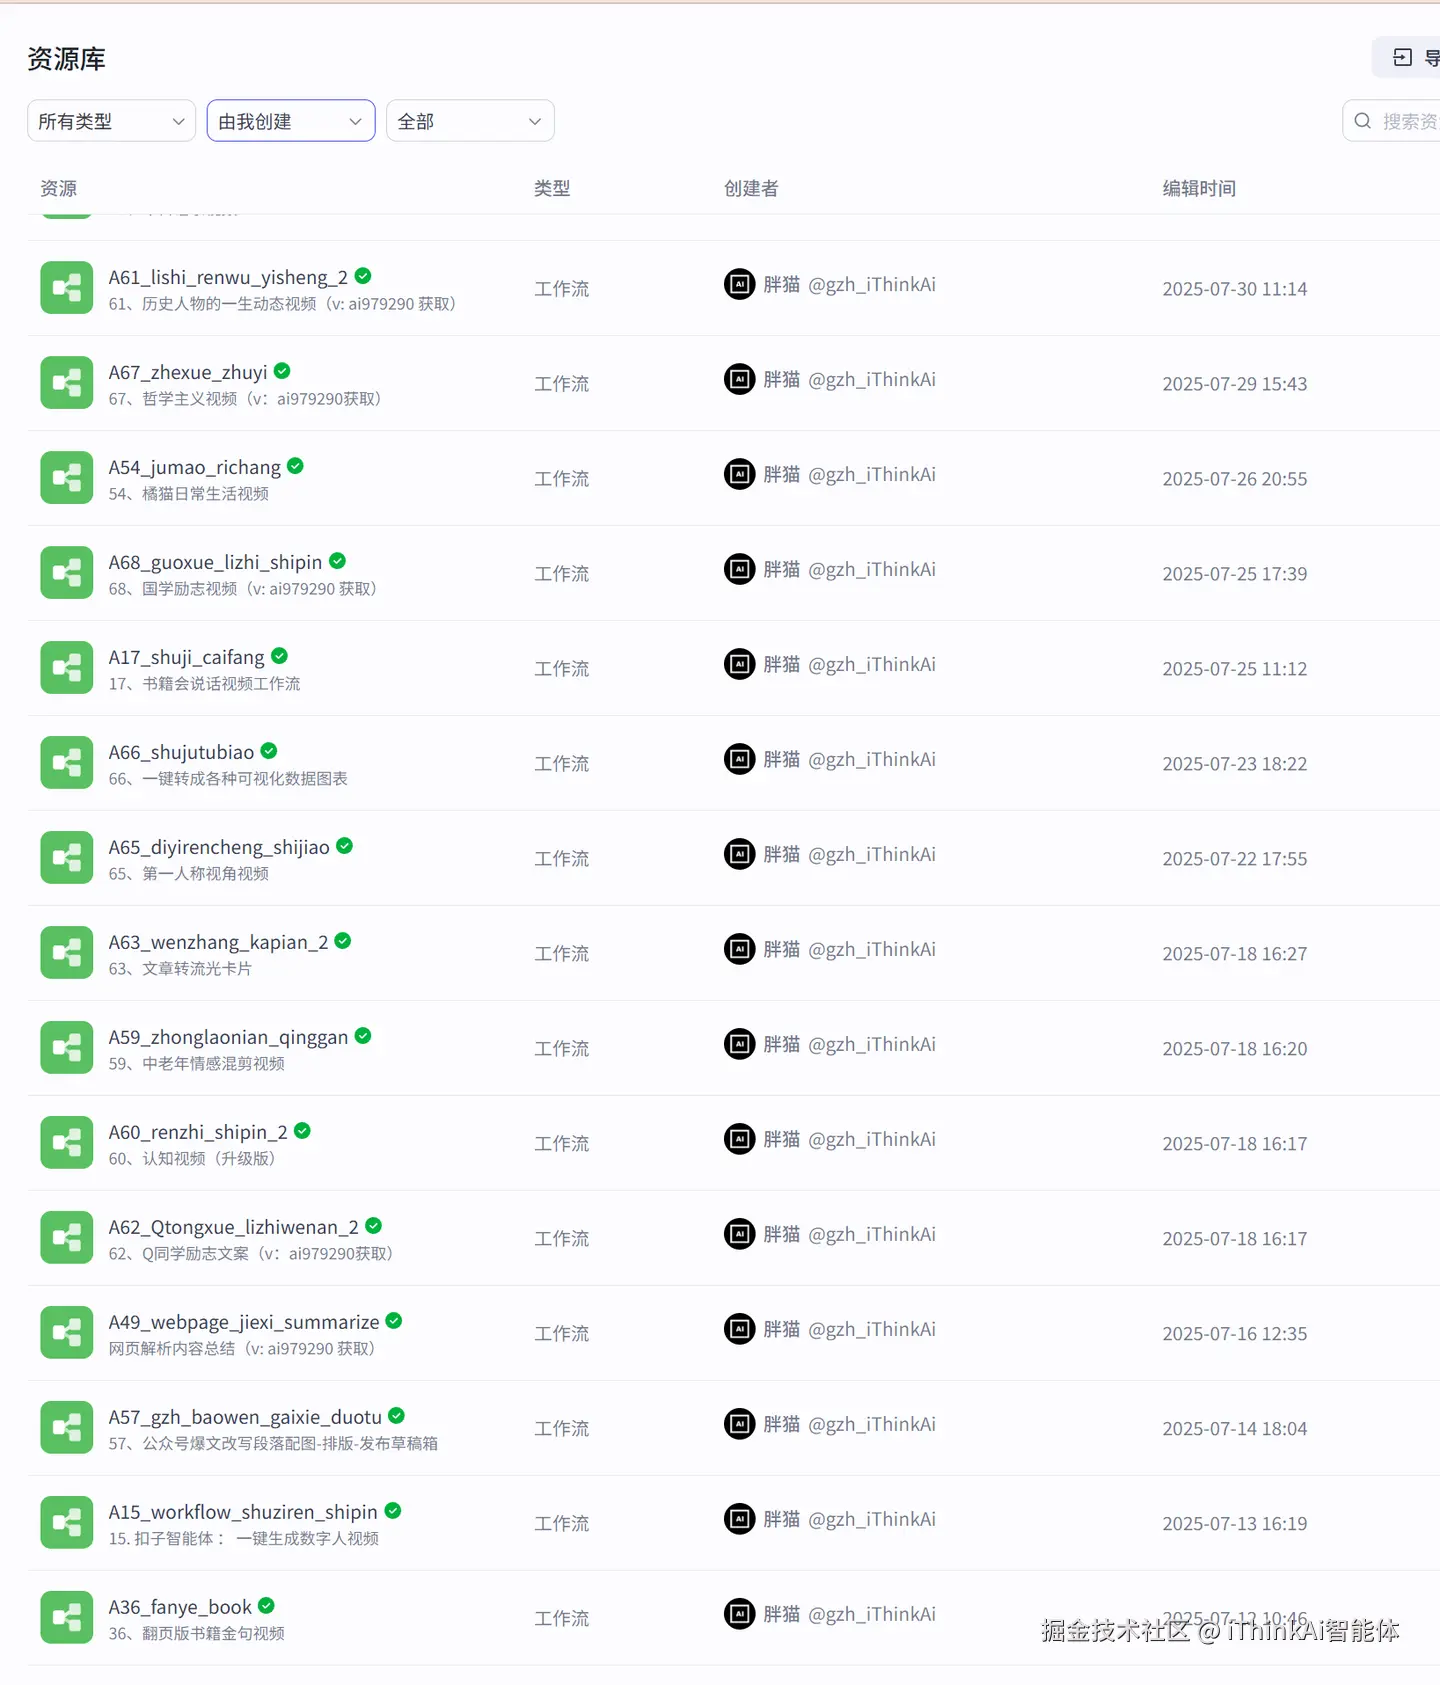This screenshot has width=1440, height=1685.
Task: Expand the 由我创建 creator filter dropdown
Action: [291, 121]
